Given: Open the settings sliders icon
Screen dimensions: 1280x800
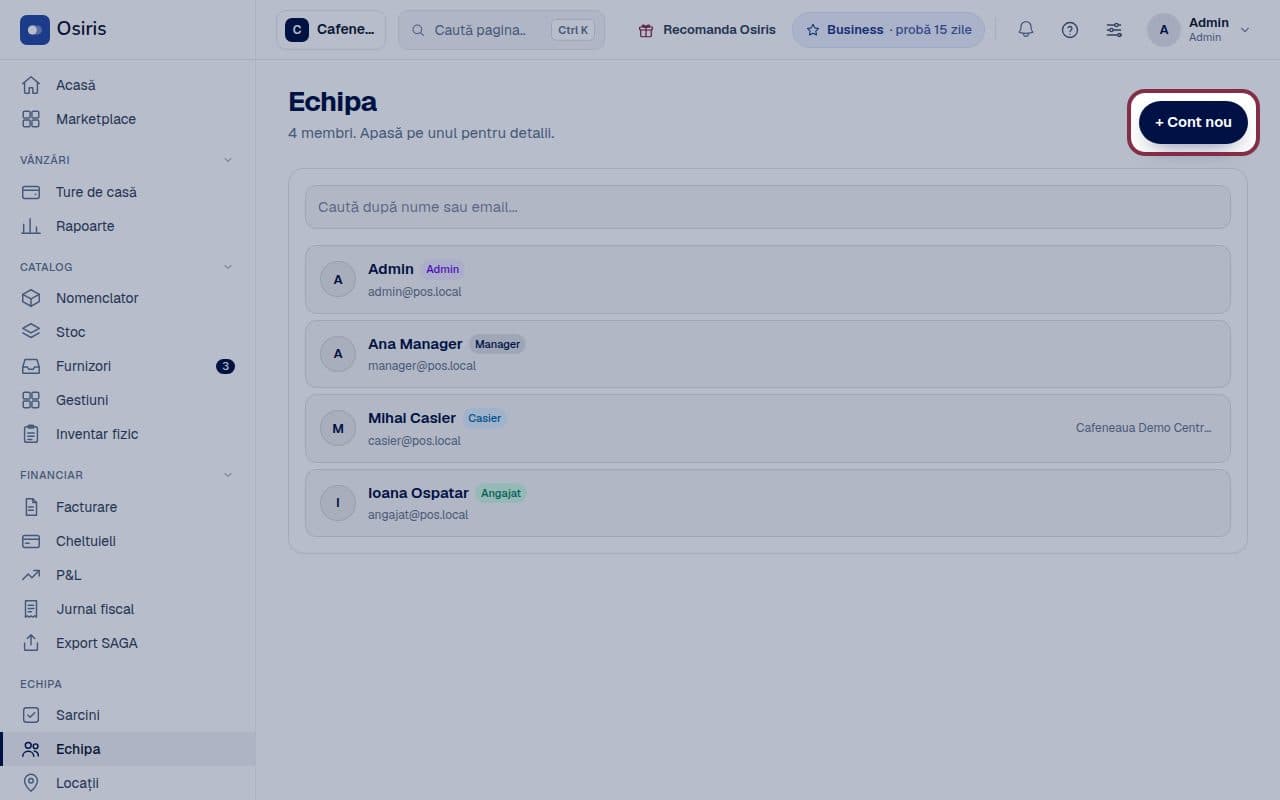Looking at the screenshot, I should 1114,30.
